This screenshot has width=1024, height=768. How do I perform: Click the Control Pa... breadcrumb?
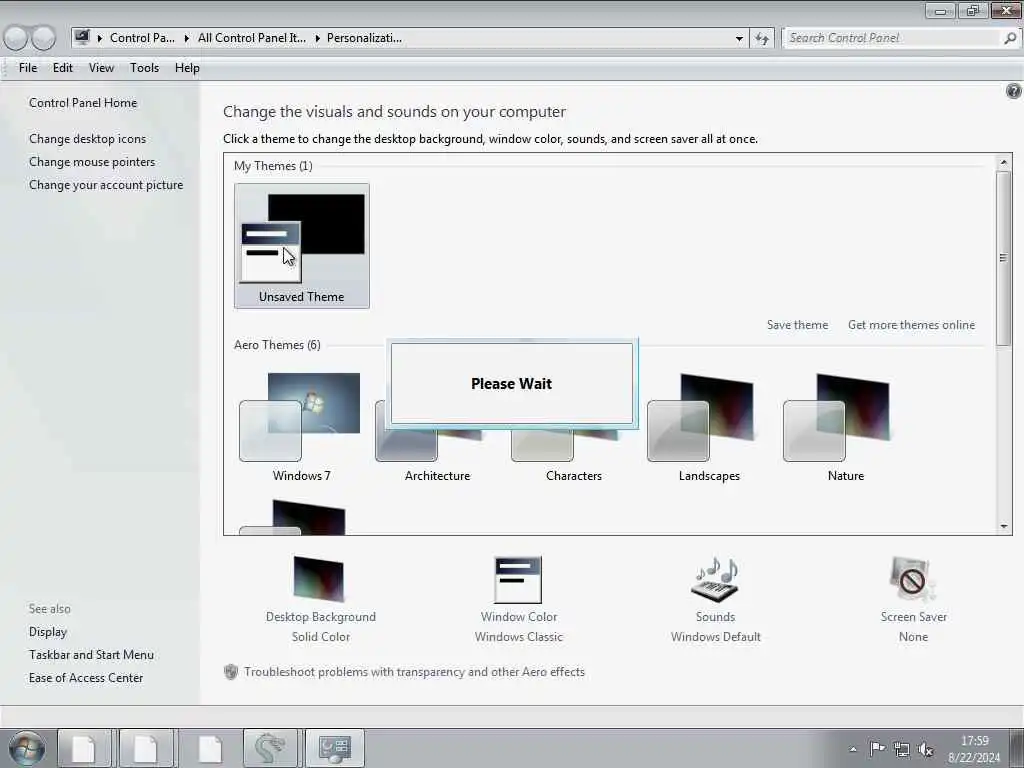(x=142, y=38)
